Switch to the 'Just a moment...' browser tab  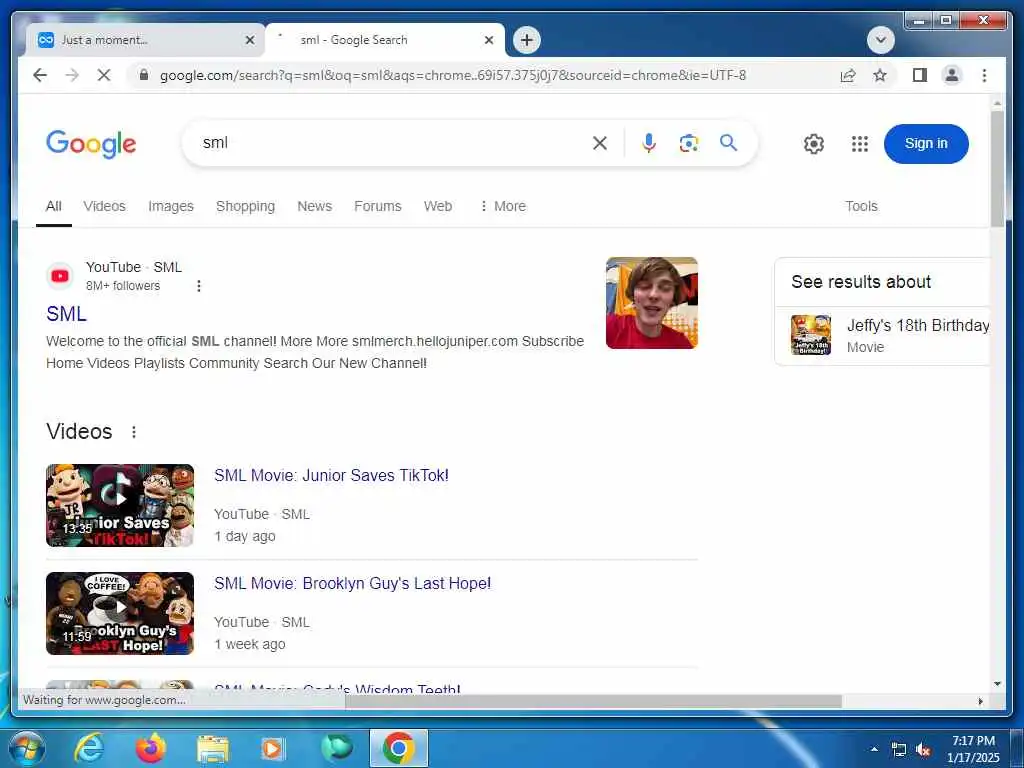coord(145,40)
